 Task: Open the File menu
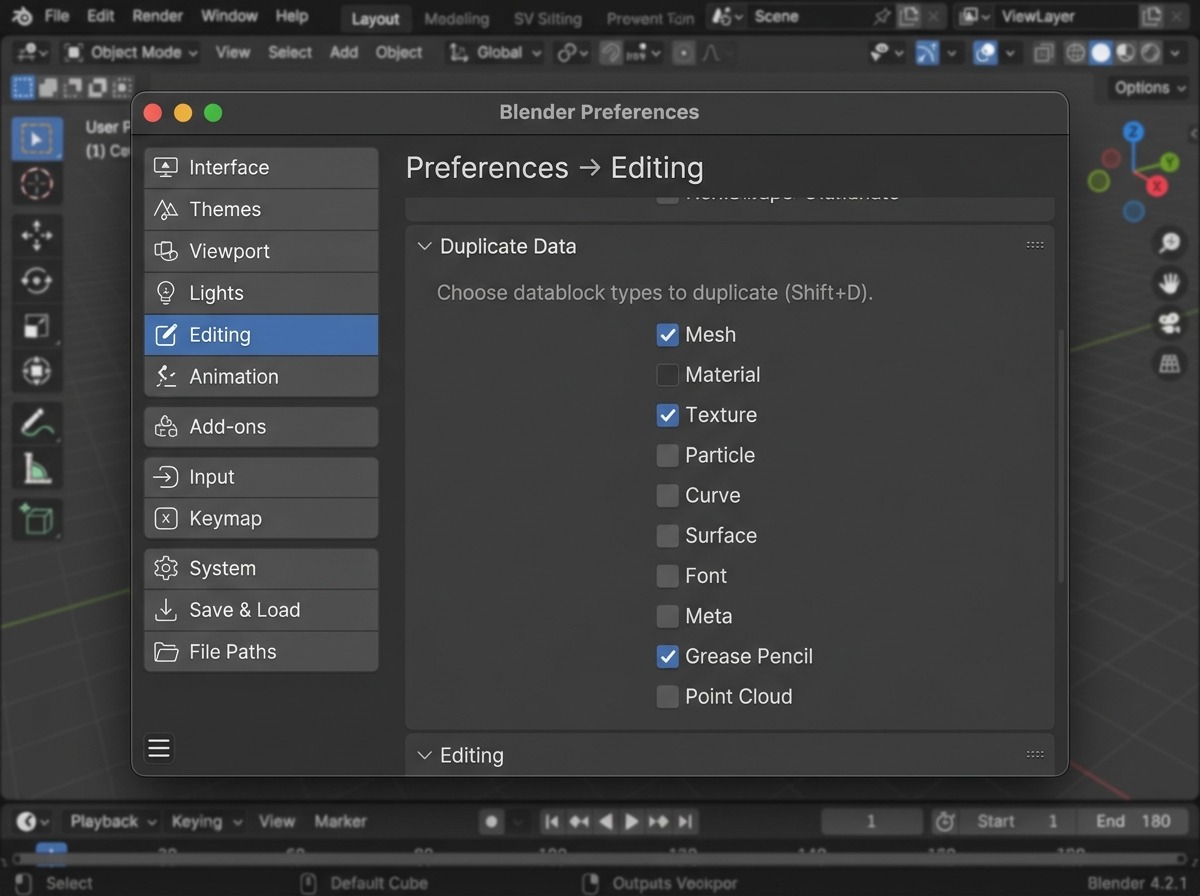click(x=57, y=16)
